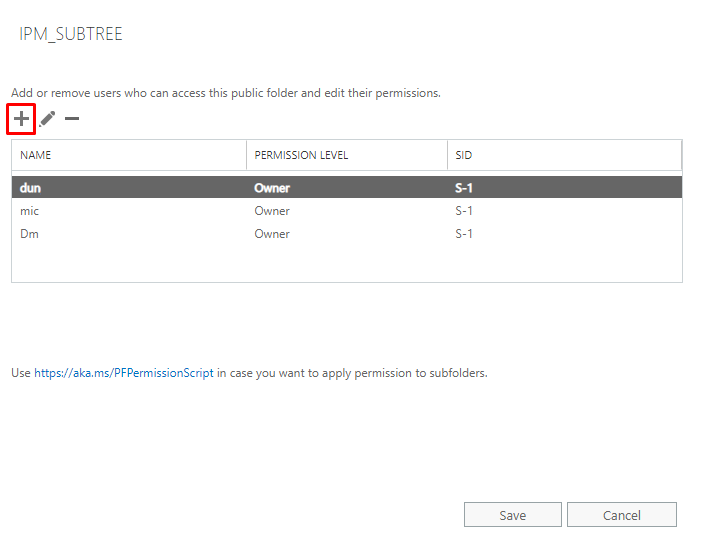
Task: Click the S-1 SID cell in Dm's row
Action: tap(463, 234)
